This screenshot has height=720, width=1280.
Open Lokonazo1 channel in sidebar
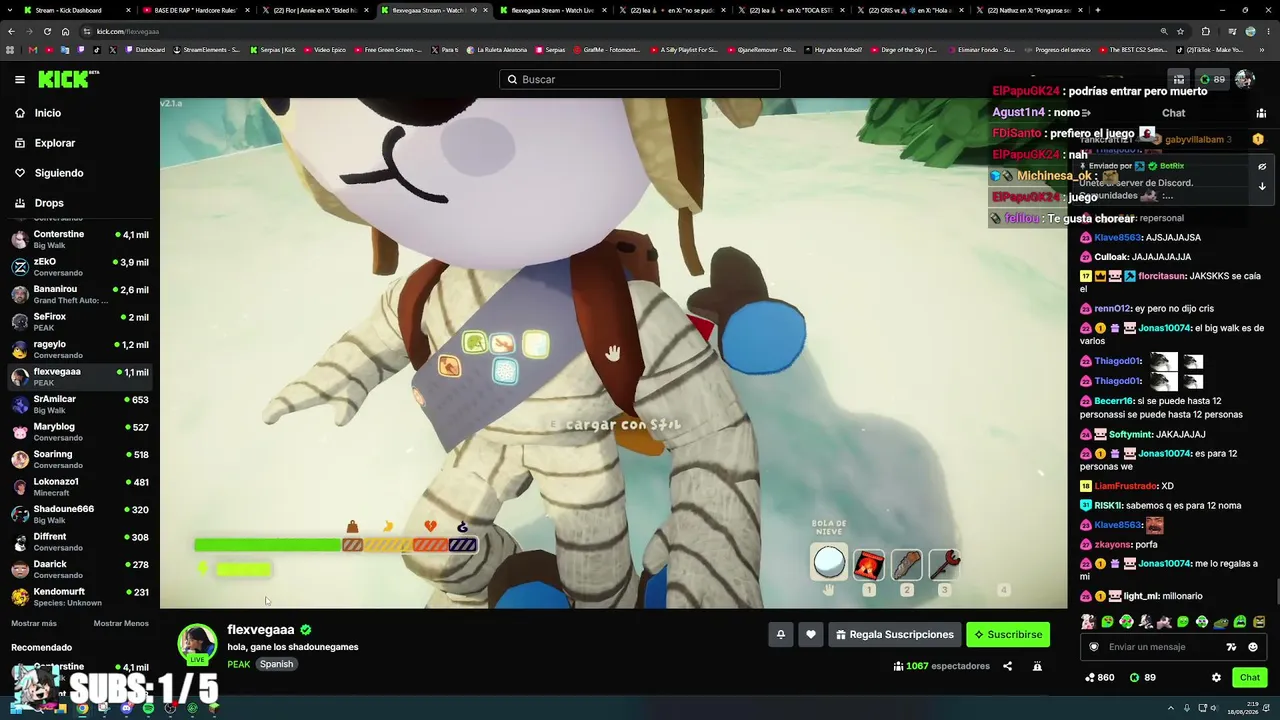(x=80, y=487)
